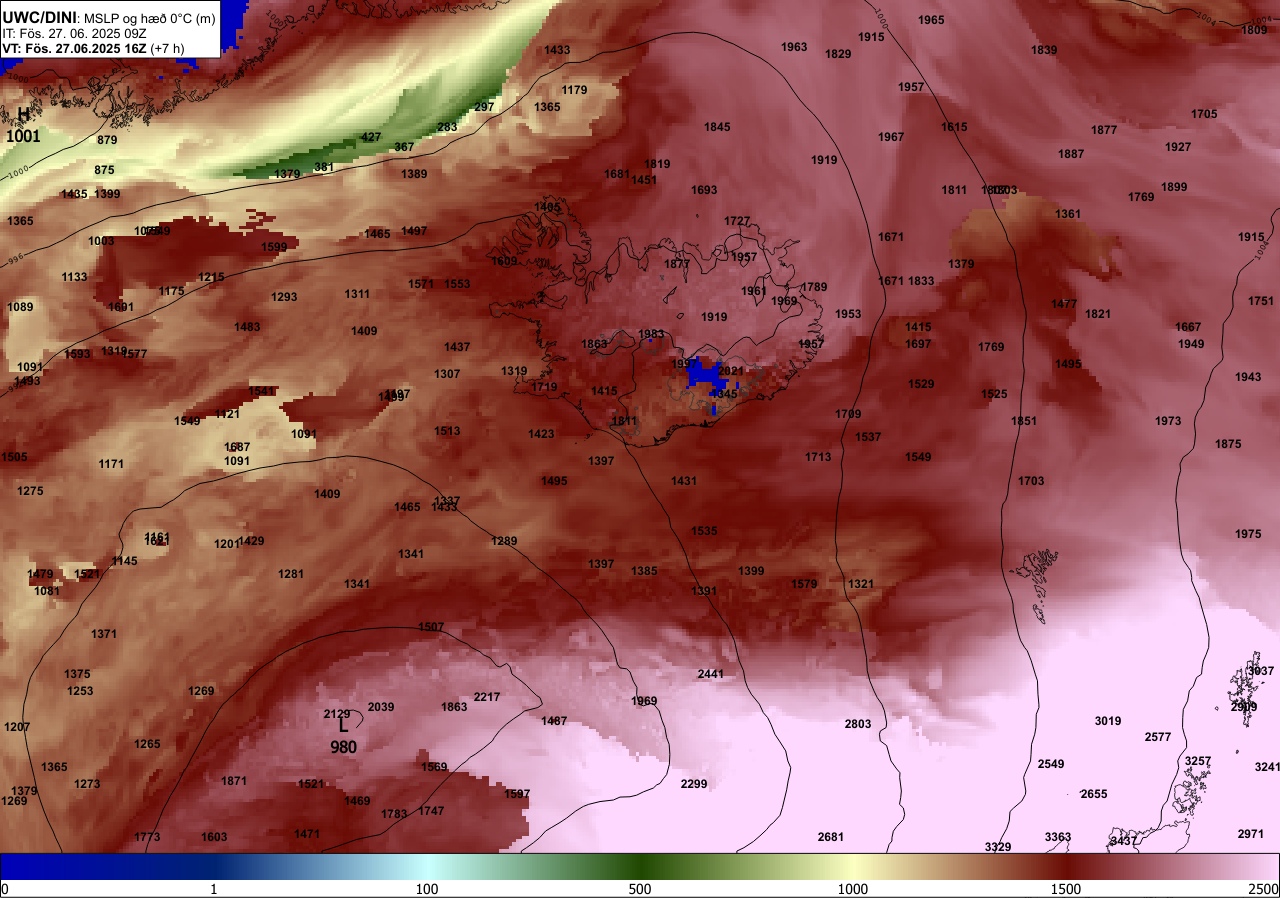Click the 1500 label on the color scale

point(1066,889)
